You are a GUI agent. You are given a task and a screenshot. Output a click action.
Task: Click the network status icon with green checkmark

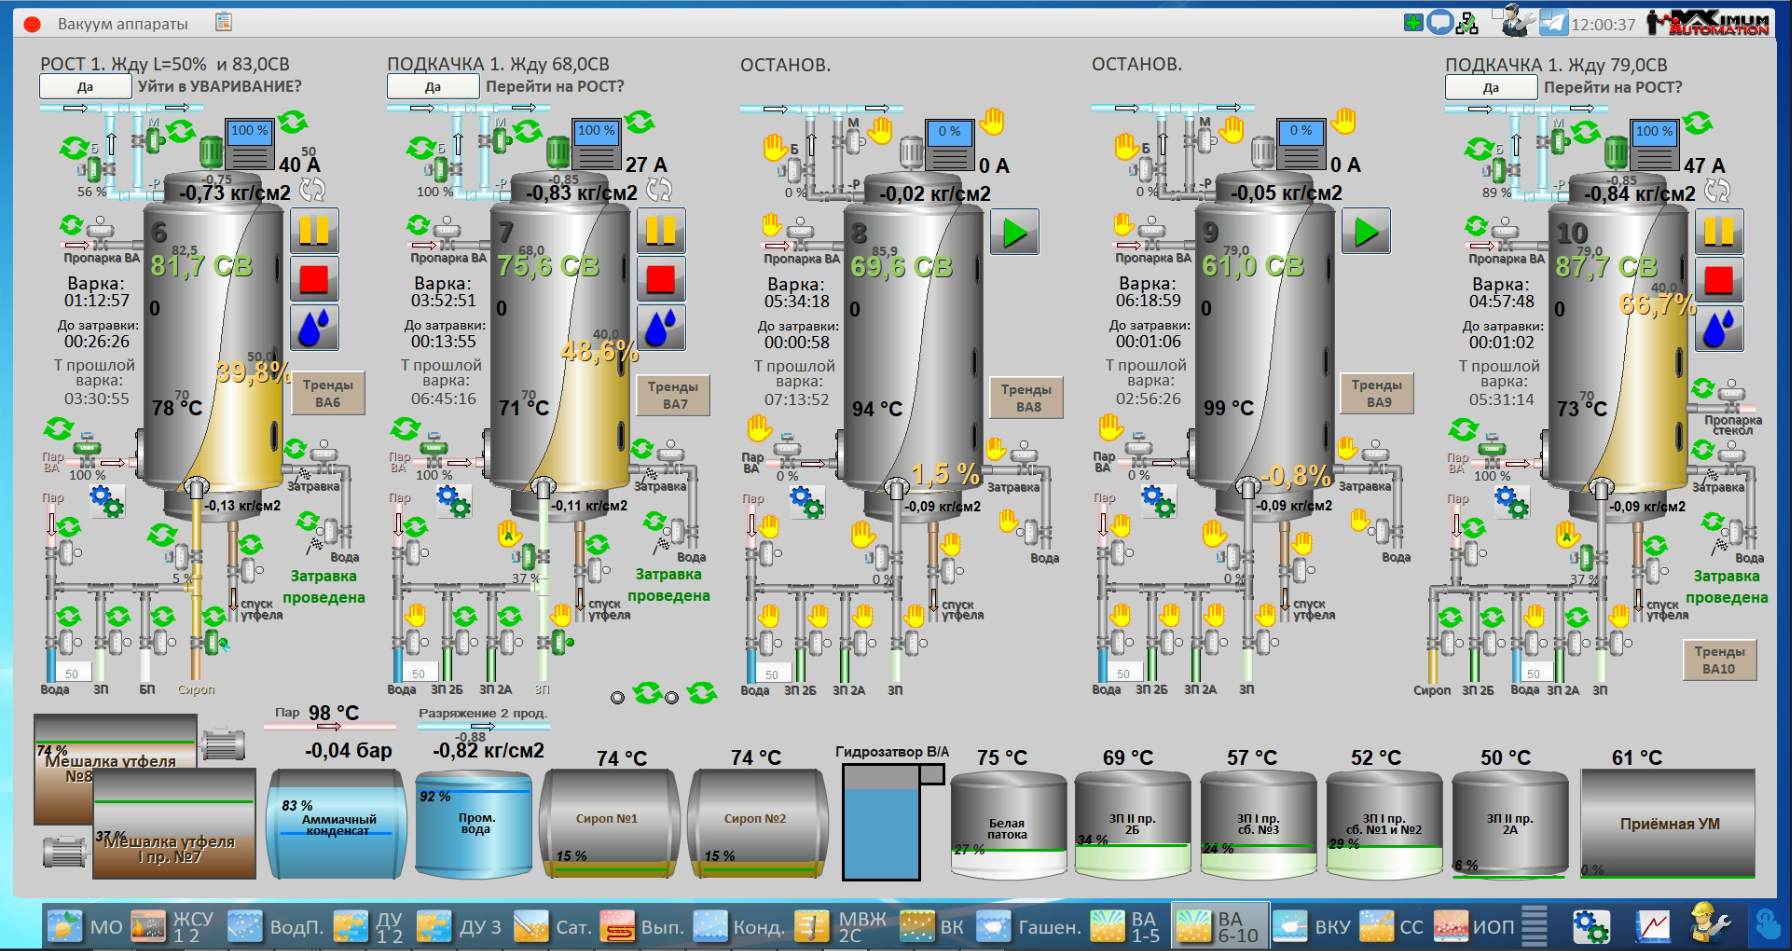[1467, 23]
